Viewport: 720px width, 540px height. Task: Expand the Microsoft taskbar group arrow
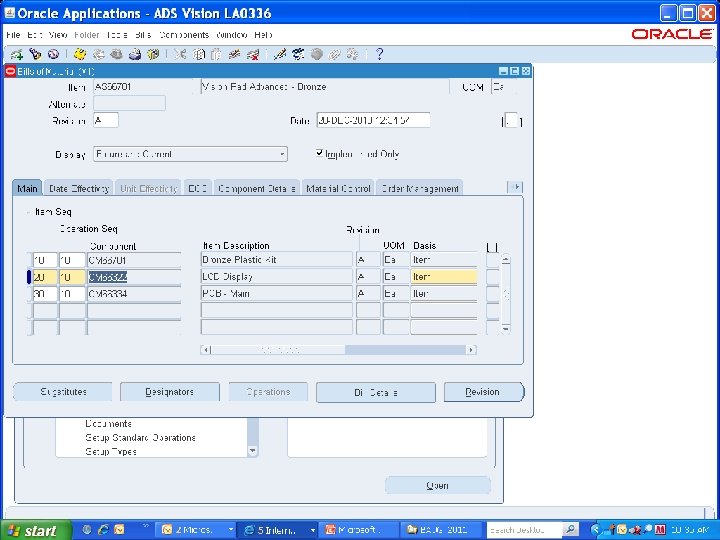[x=231, y=530]
